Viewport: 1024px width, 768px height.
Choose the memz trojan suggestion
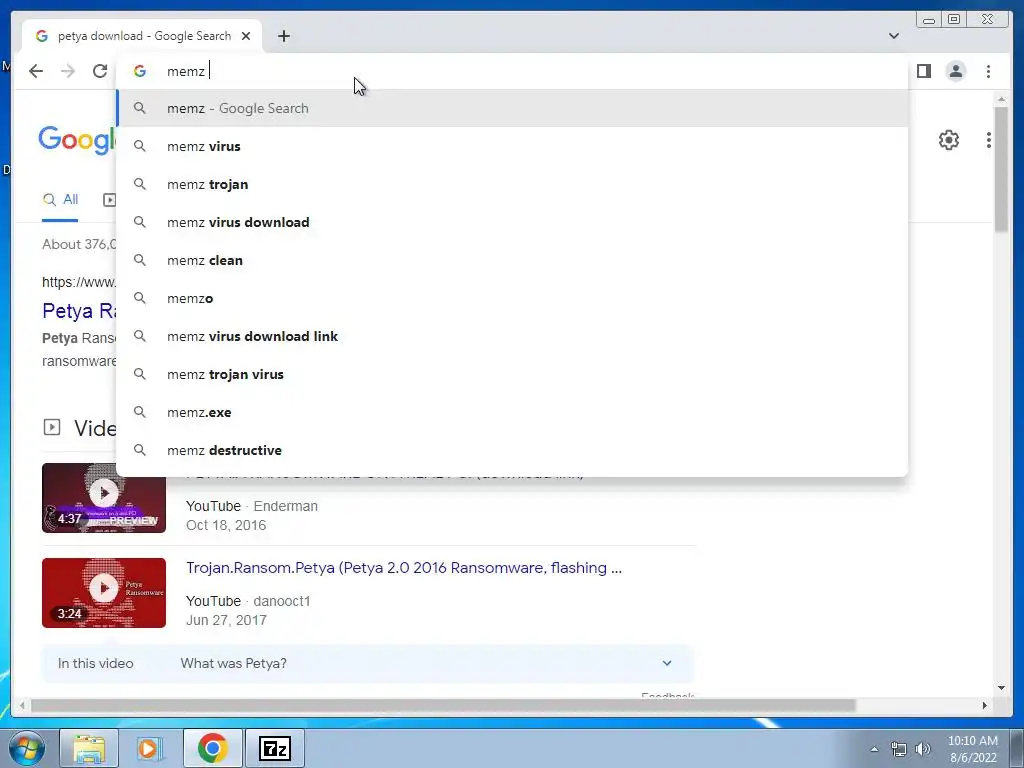pos(513,184)
